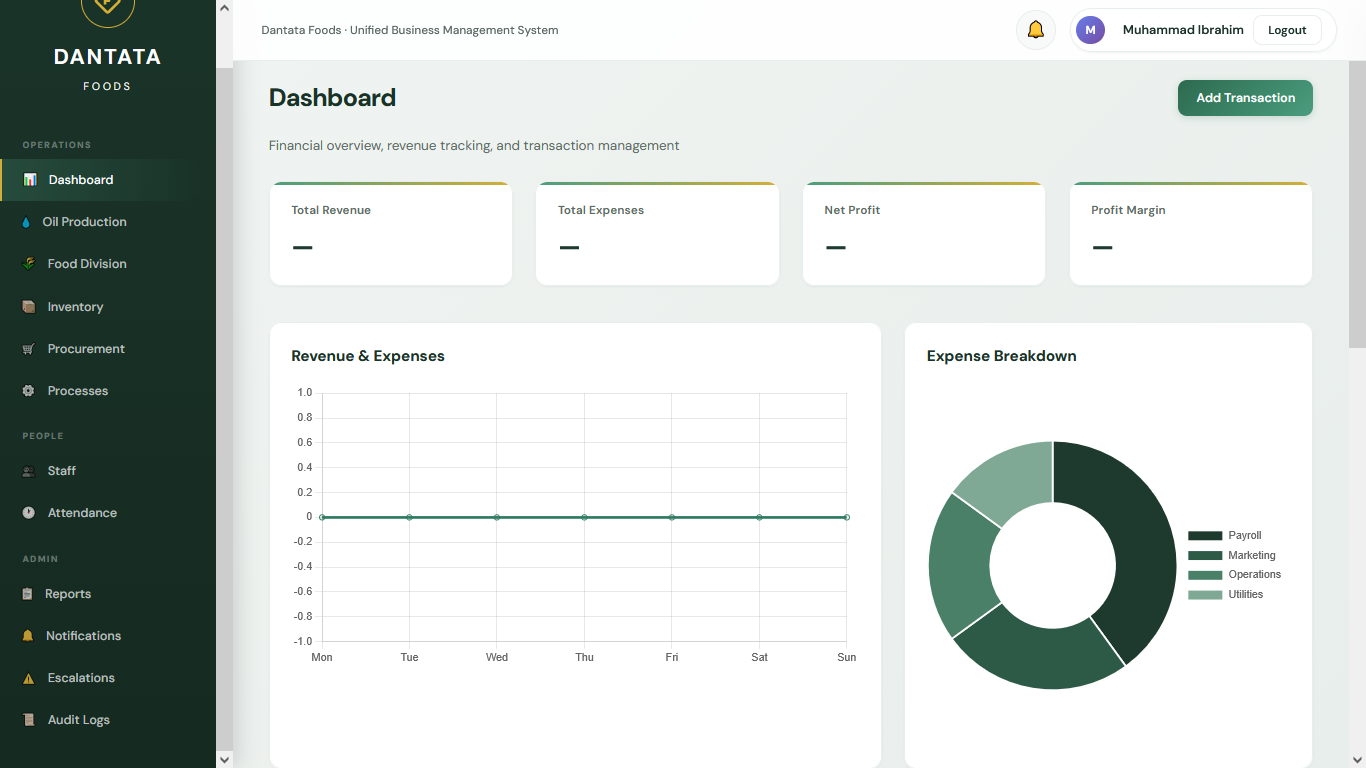Navigate to Inventory

coord(108,307)
